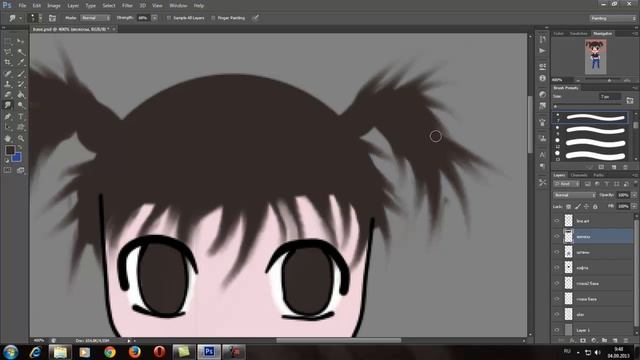Select the Eraser tool
The image size is (640, 360).
point(8,95)
